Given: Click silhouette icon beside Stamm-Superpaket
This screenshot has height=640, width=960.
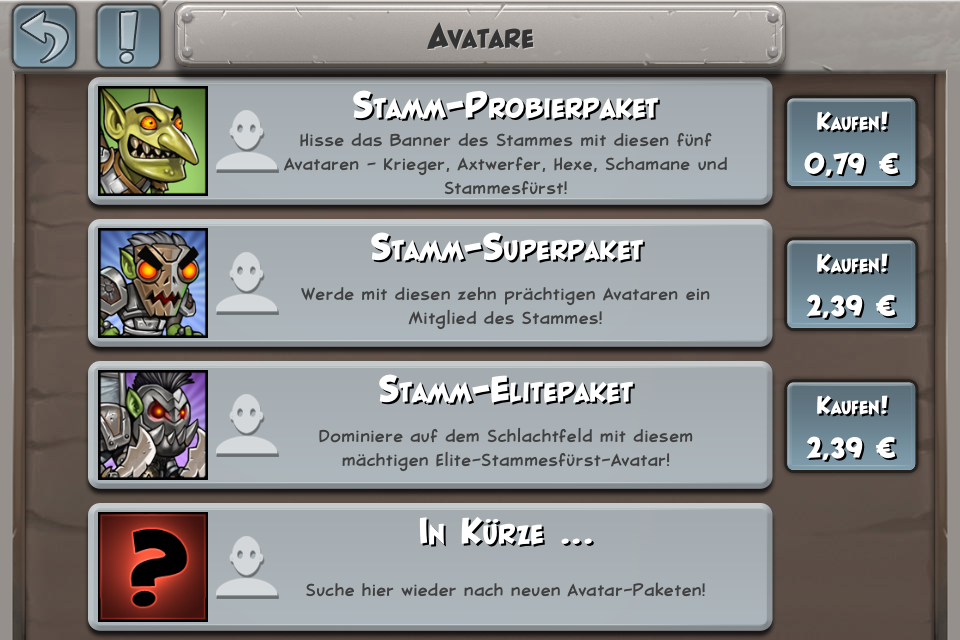Looking at the screenshot, I should click(x=247, y=283).
